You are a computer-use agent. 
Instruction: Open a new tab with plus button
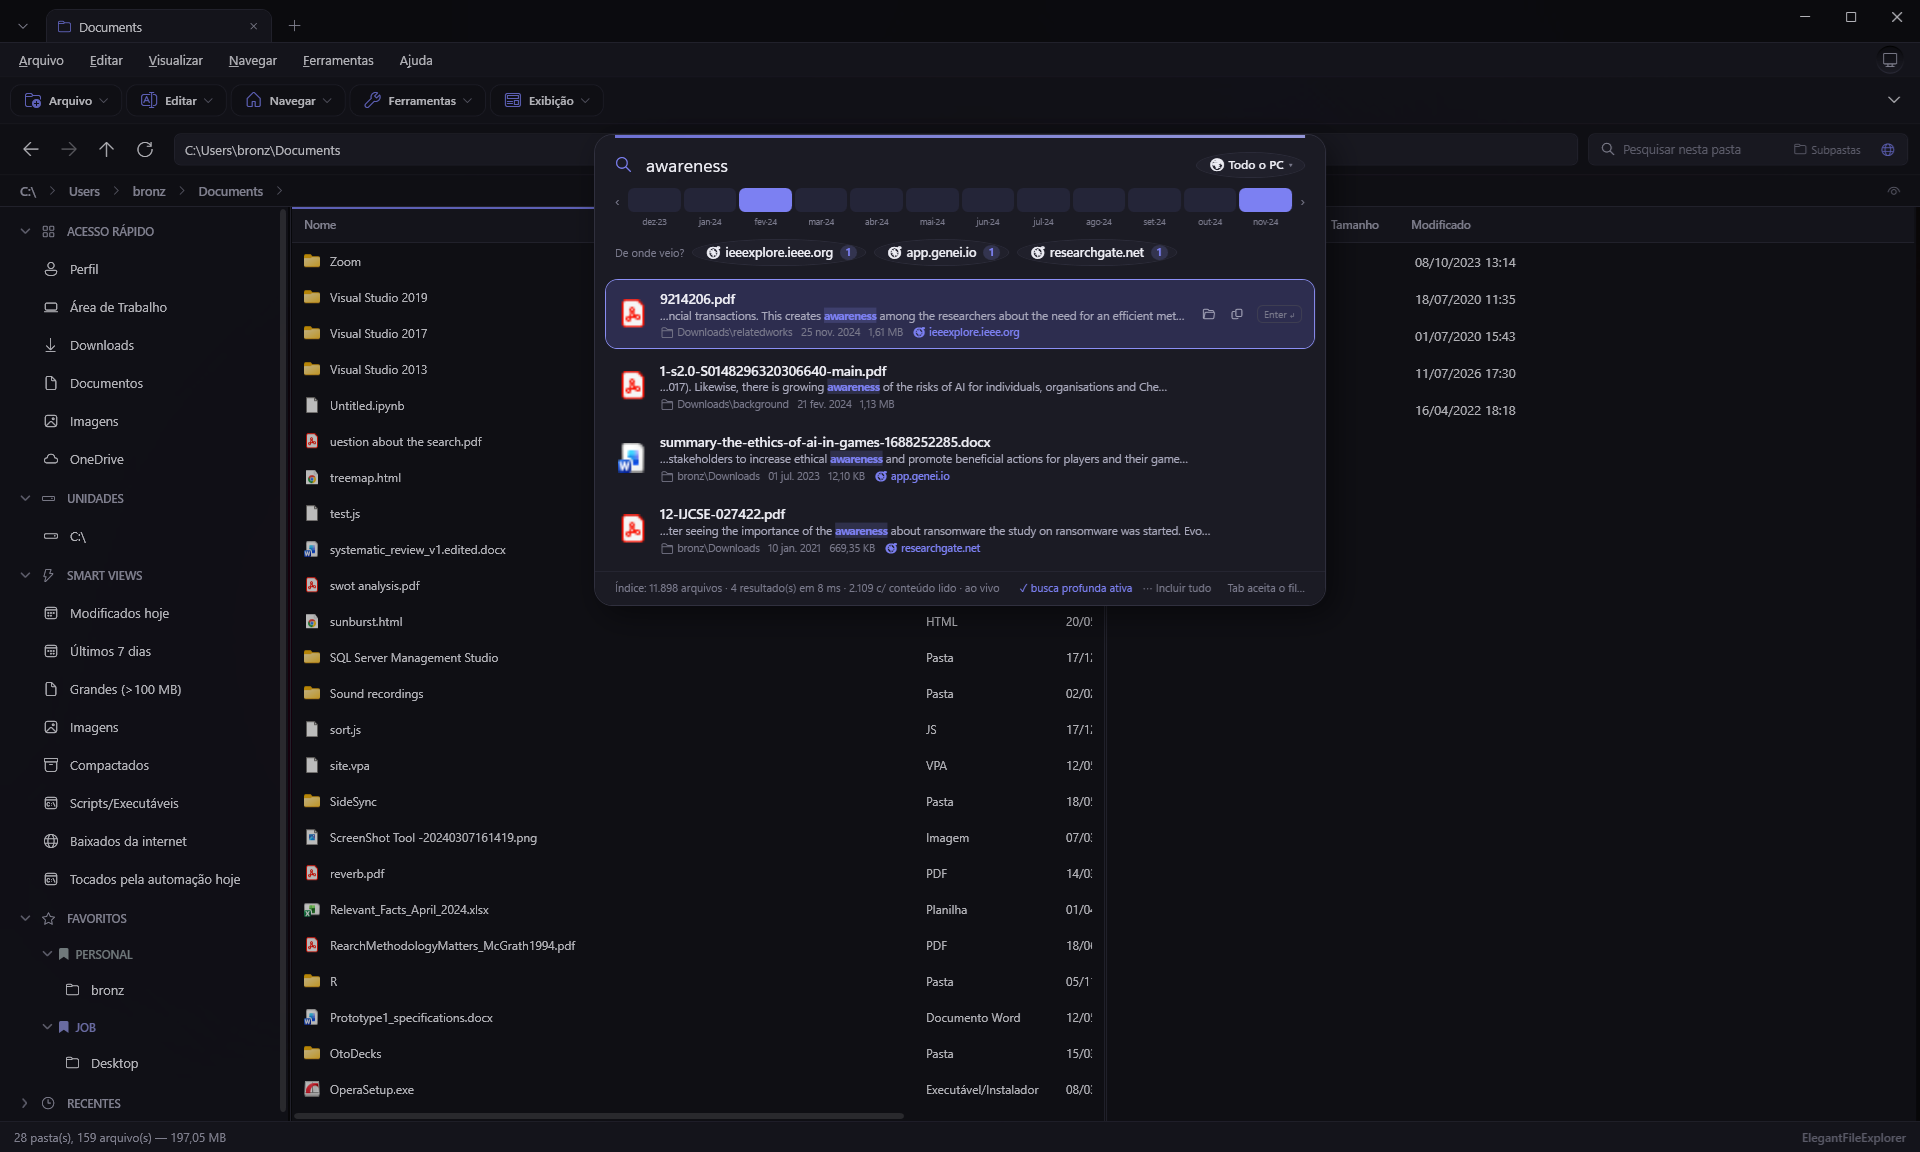294,26
